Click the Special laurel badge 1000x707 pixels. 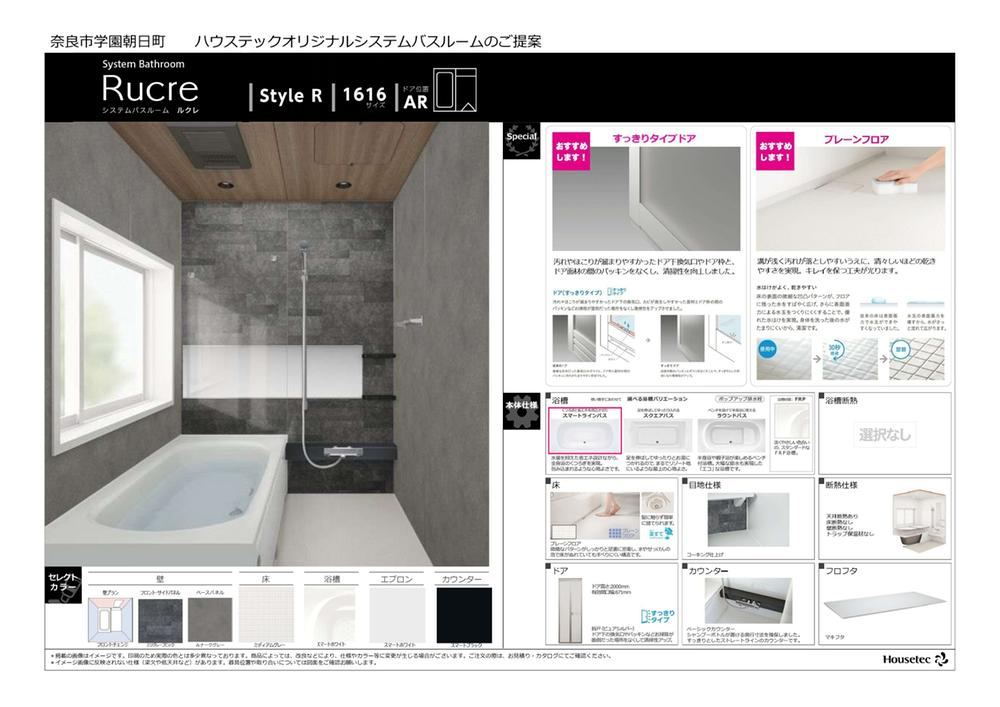(522, 141)
